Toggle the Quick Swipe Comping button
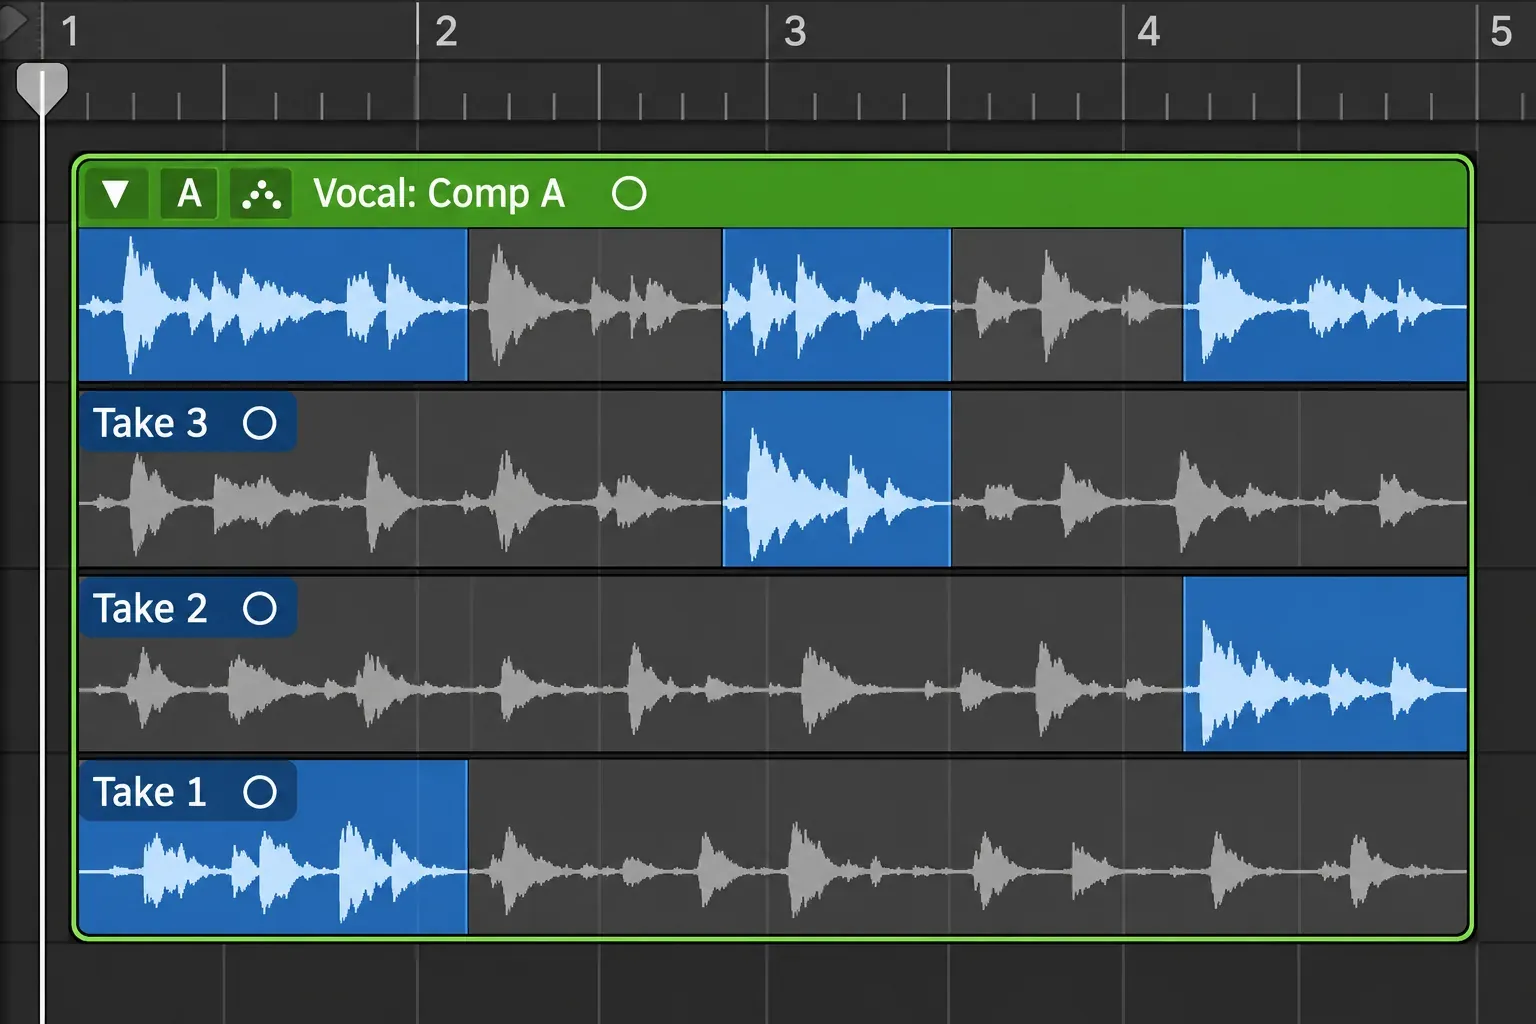 (x=261, y=194)
